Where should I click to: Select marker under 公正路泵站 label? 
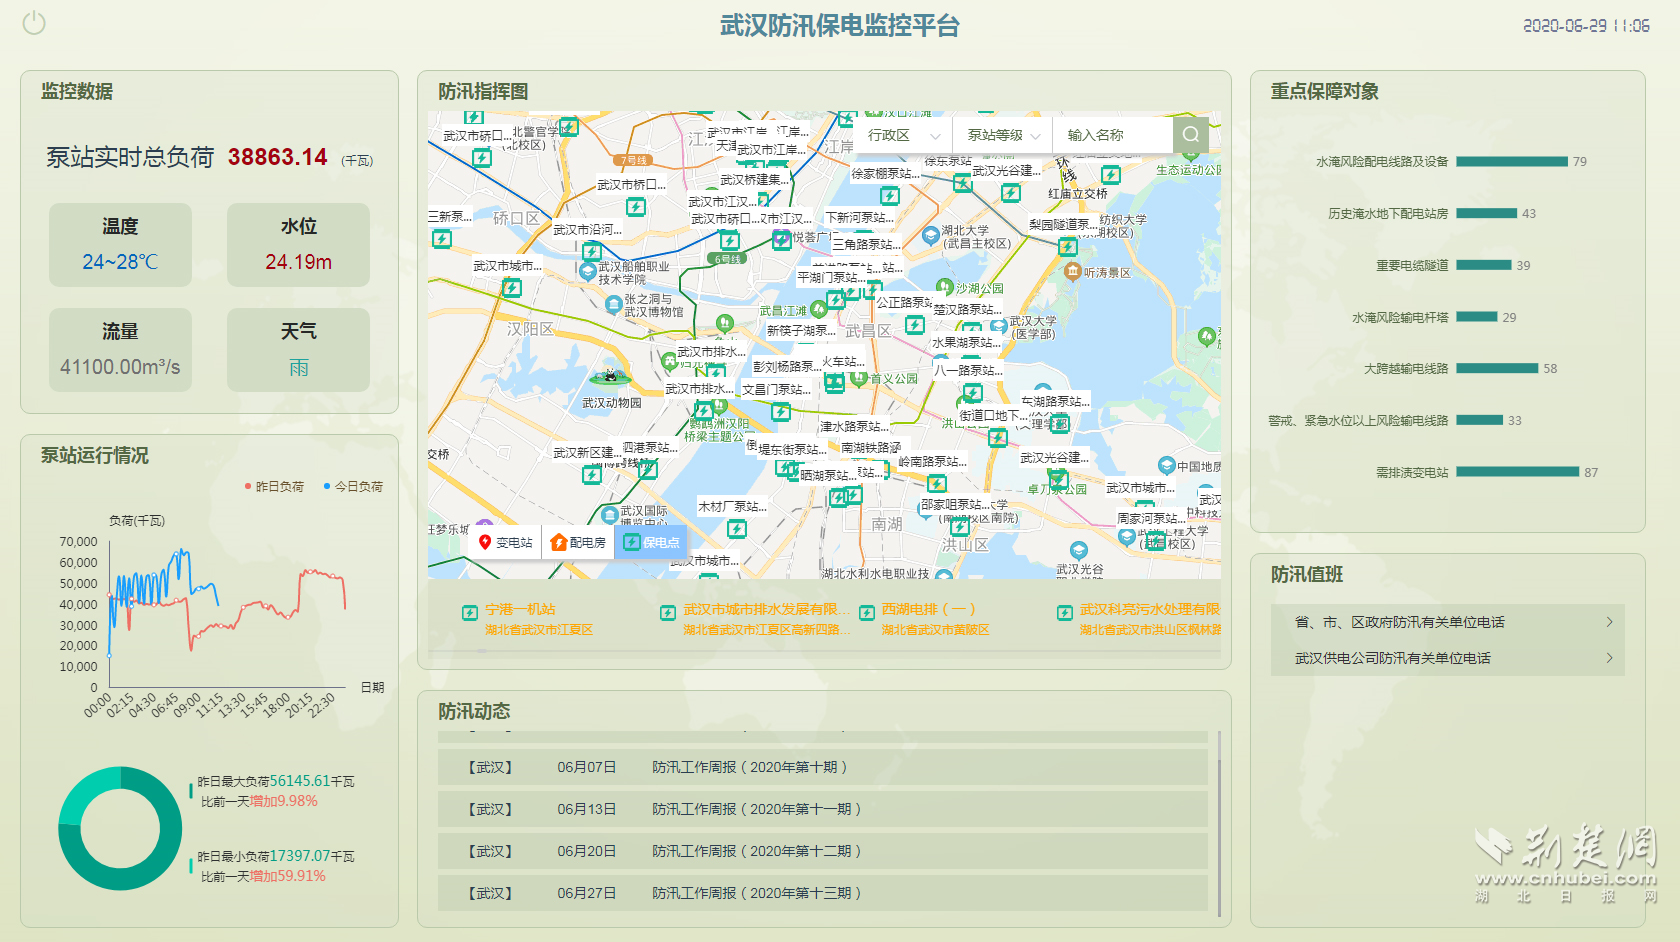(914, 324)
